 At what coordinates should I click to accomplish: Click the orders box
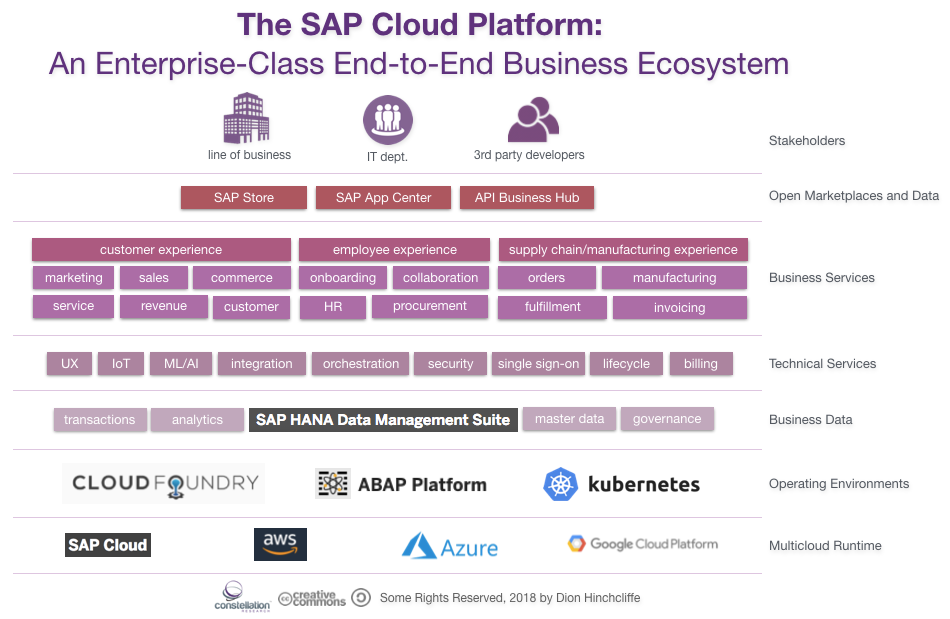(546, 277)
